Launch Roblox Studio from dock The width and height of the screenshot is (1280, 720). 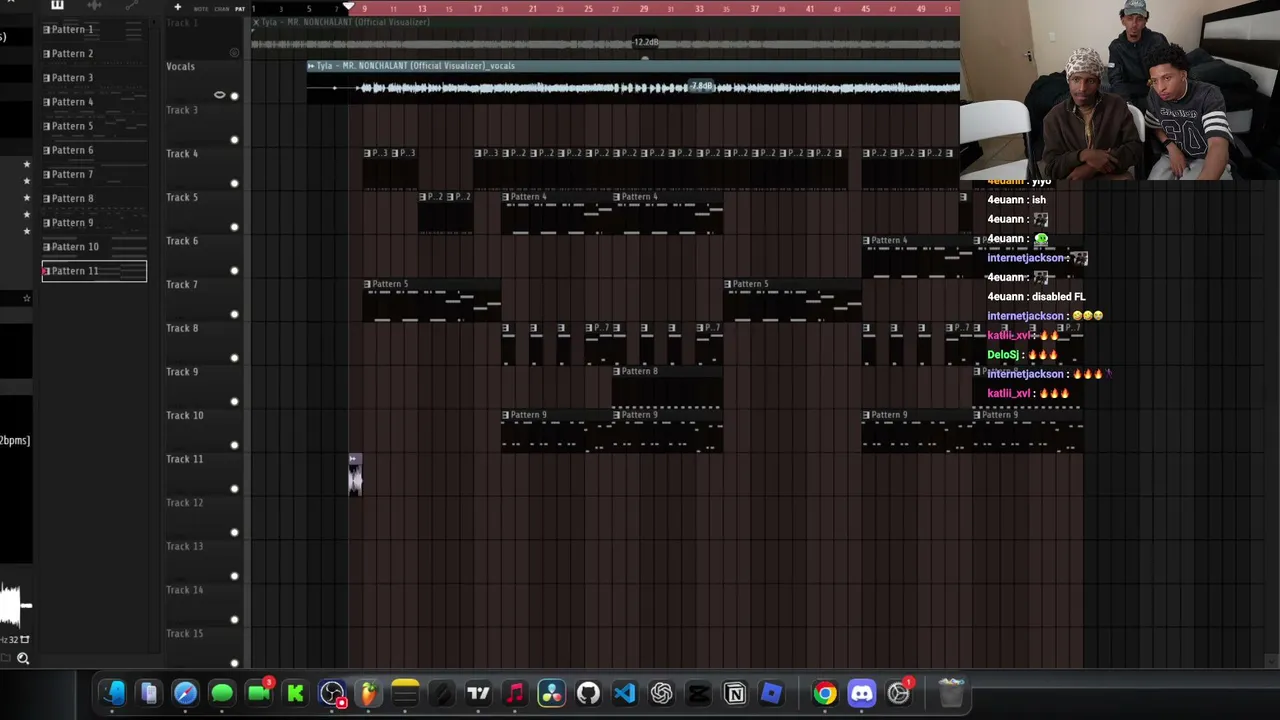(x=771, y=693)
